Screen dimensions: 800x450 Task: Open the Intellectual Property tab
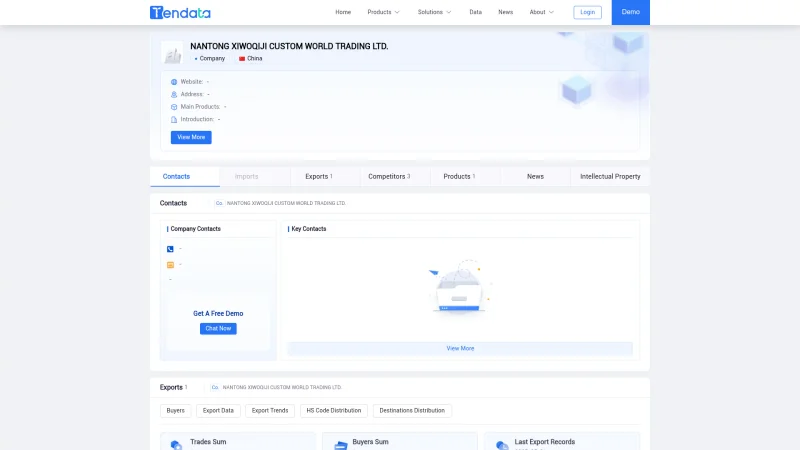(610, 177)
